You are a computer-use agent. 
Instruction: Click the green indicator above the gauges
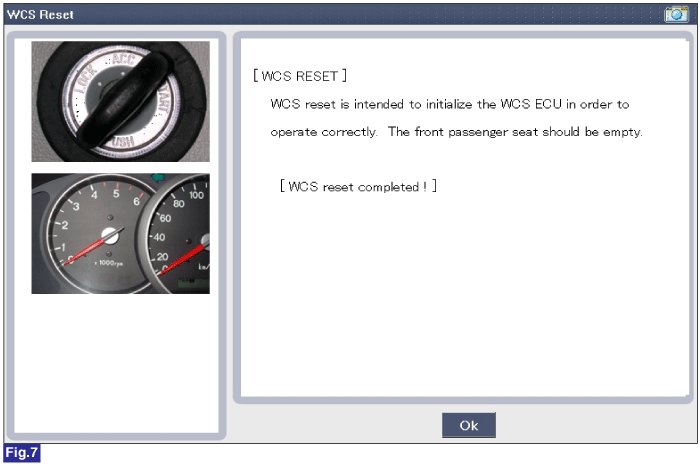158,177
